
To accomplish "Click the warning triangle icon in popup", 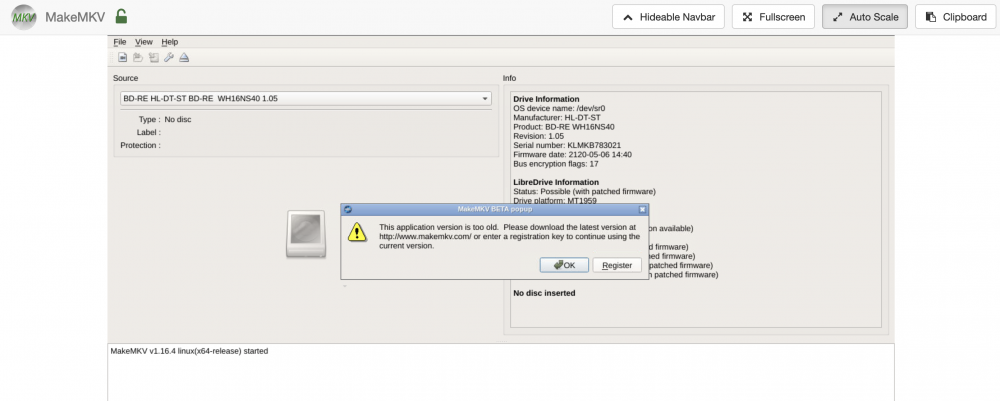I will pos(357,232).
